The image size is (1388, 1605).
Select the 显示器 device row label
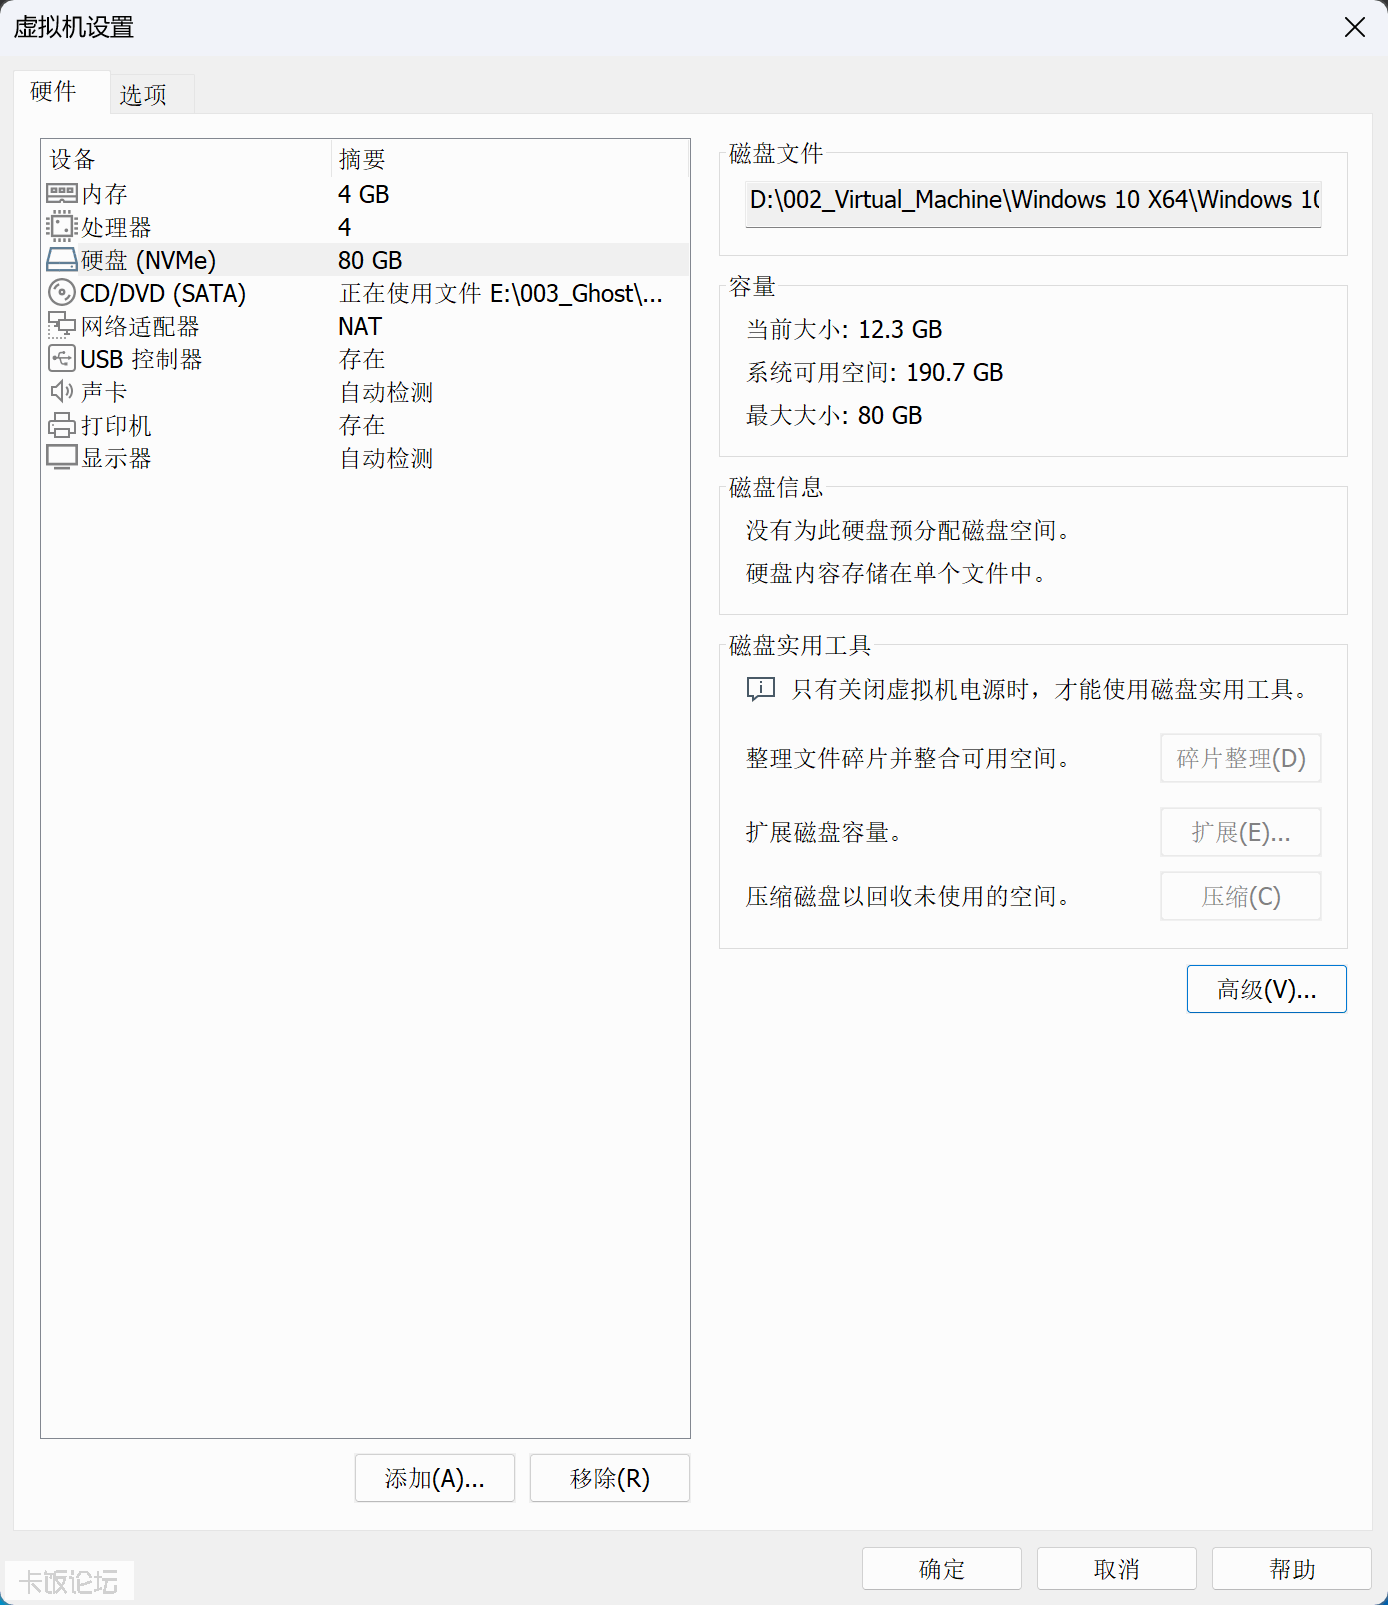click(116, 458)
